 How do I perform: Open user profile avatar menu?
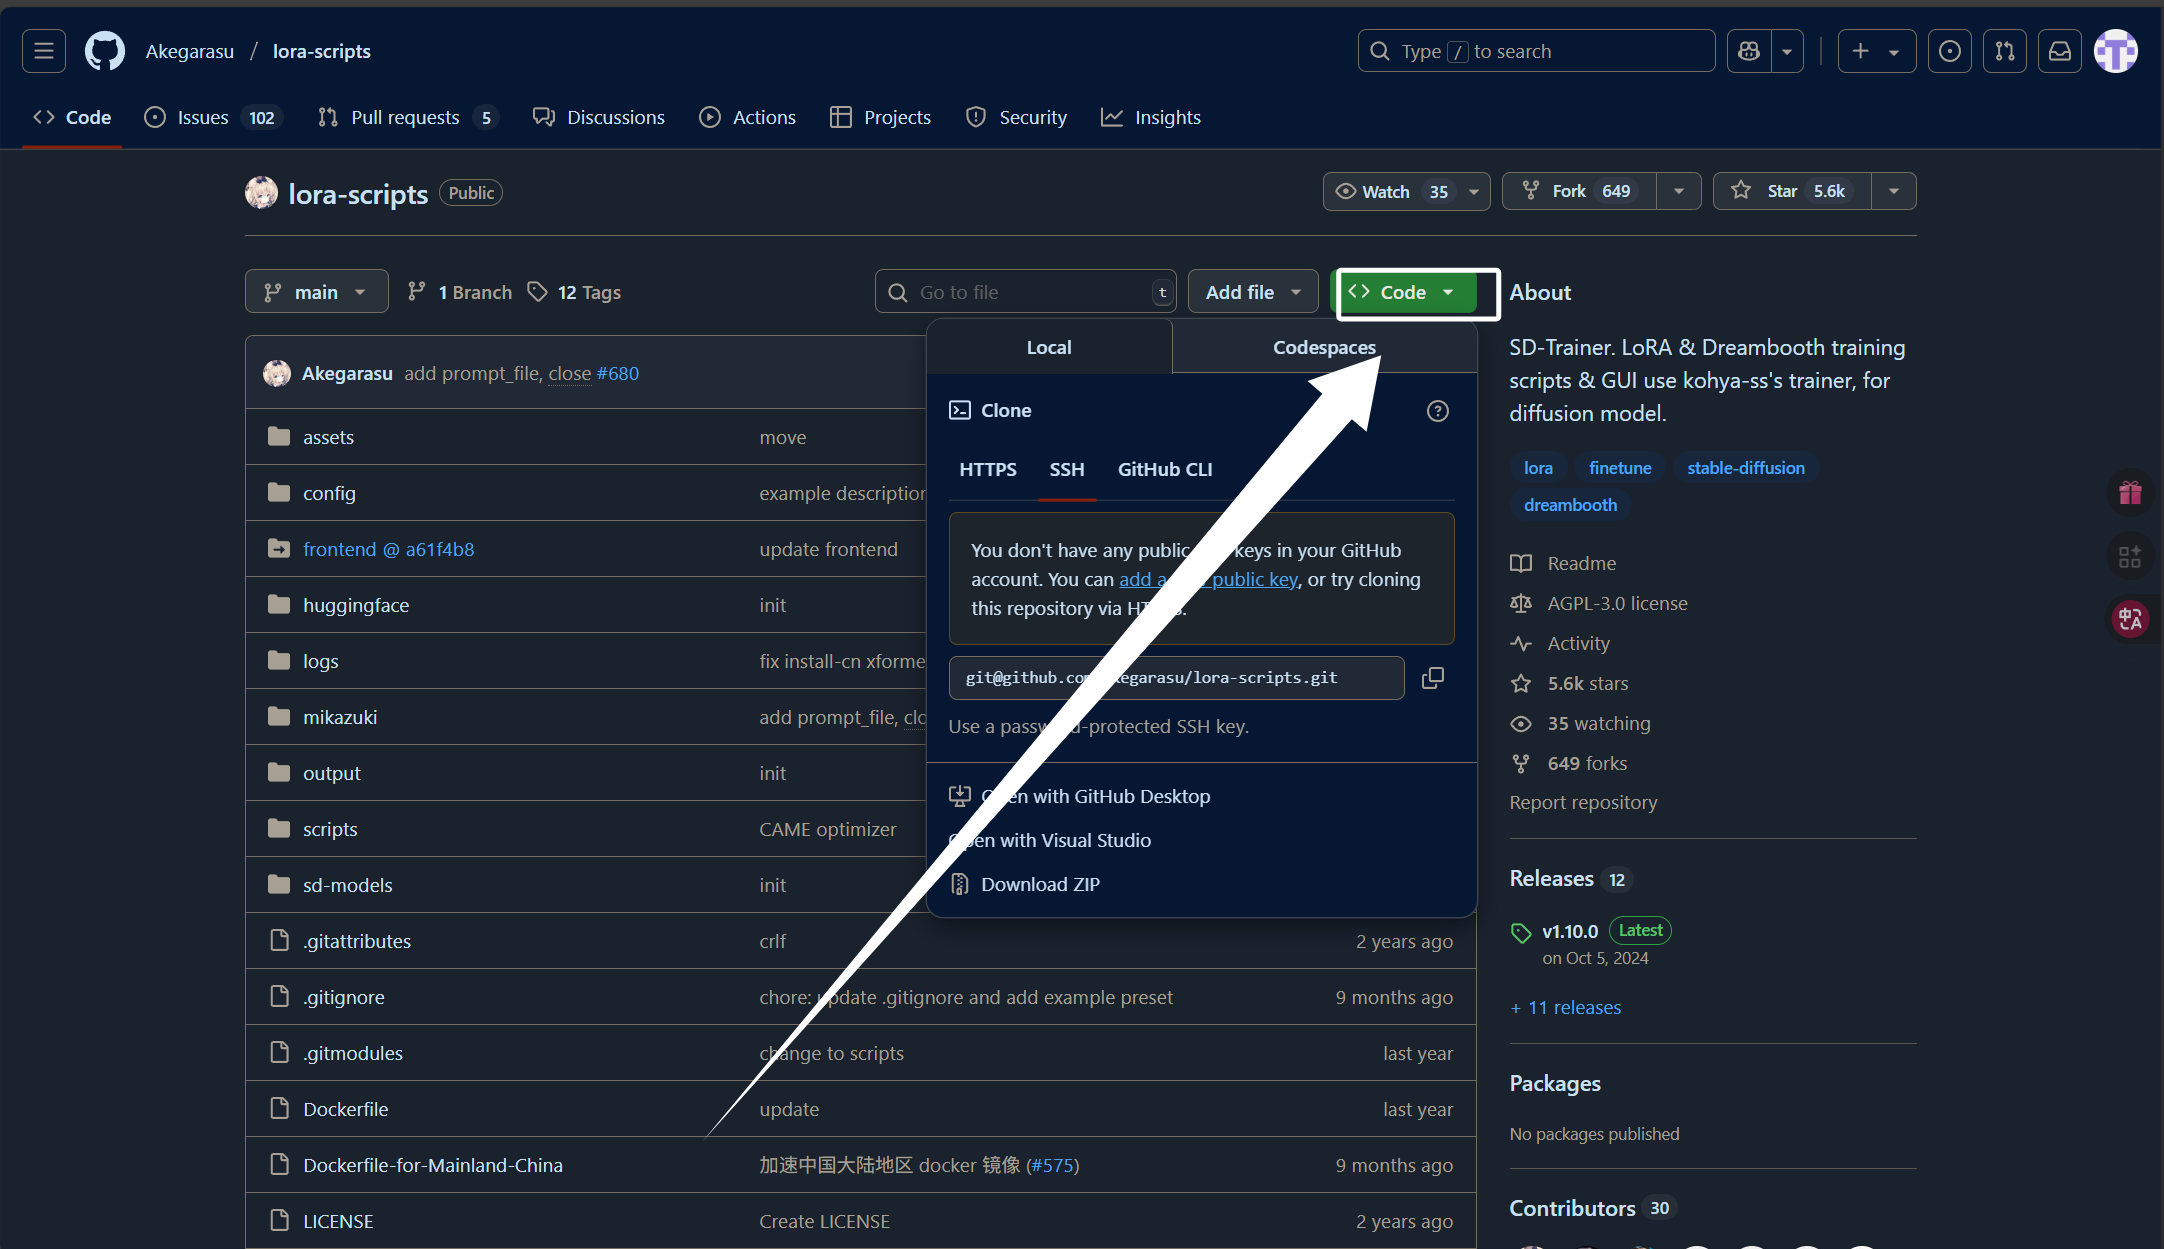[x=2116, y=51]
